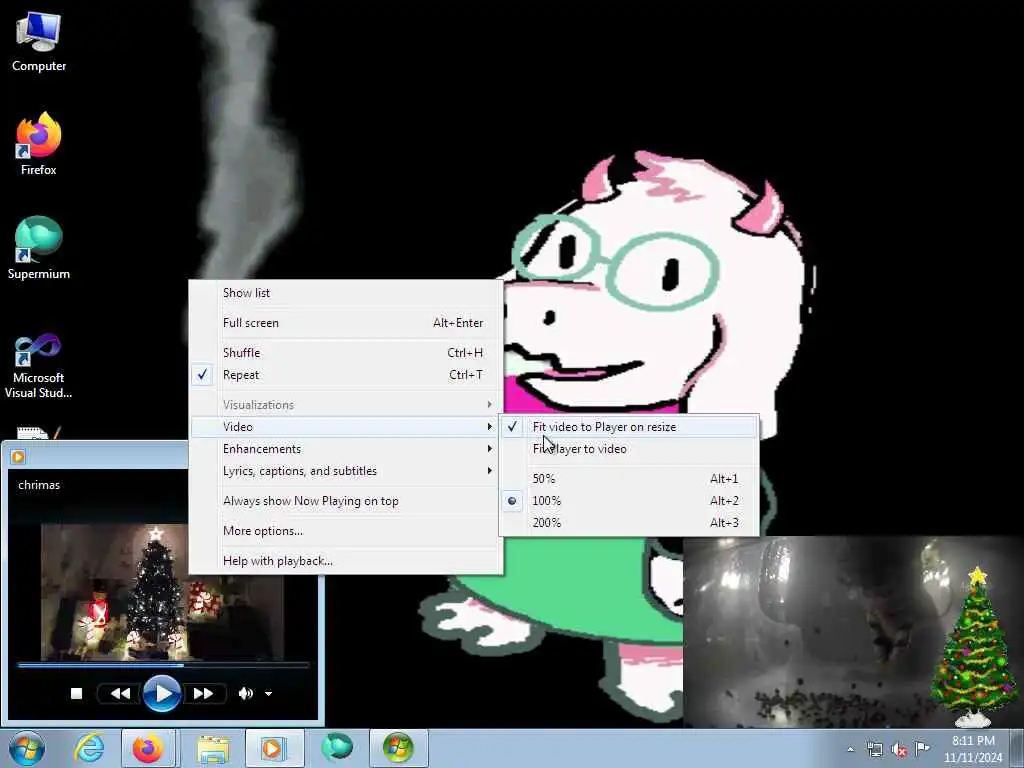The height and width of the screenshot is (768, 1024).
Task: Open Help with playback...
Action: 346,561
